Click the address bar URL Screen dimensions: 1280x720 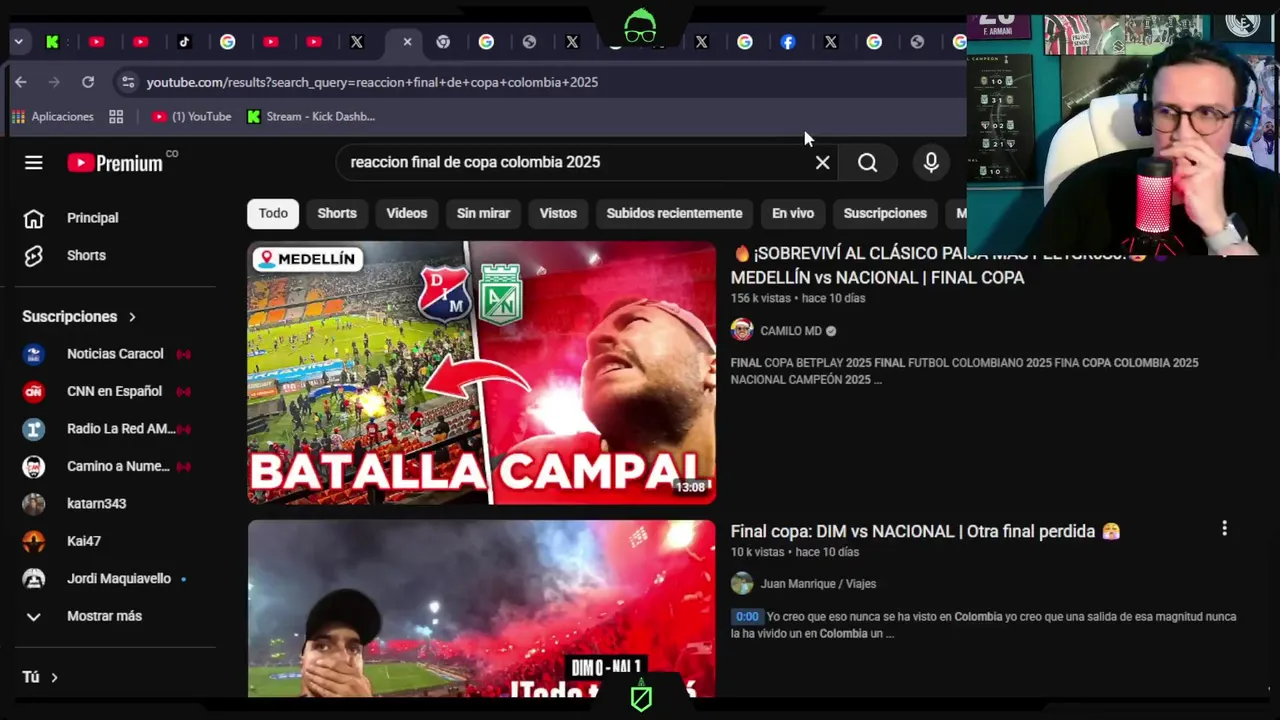(x=372, y=82)
